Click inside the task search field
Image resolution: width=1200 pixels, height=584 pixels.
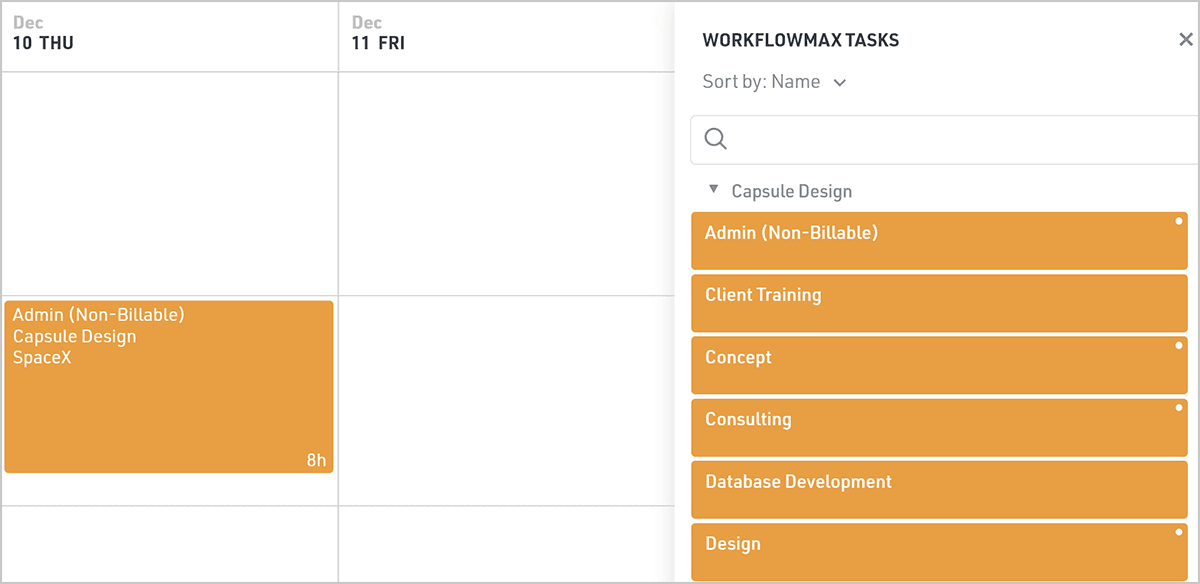[x=950, y=139]
